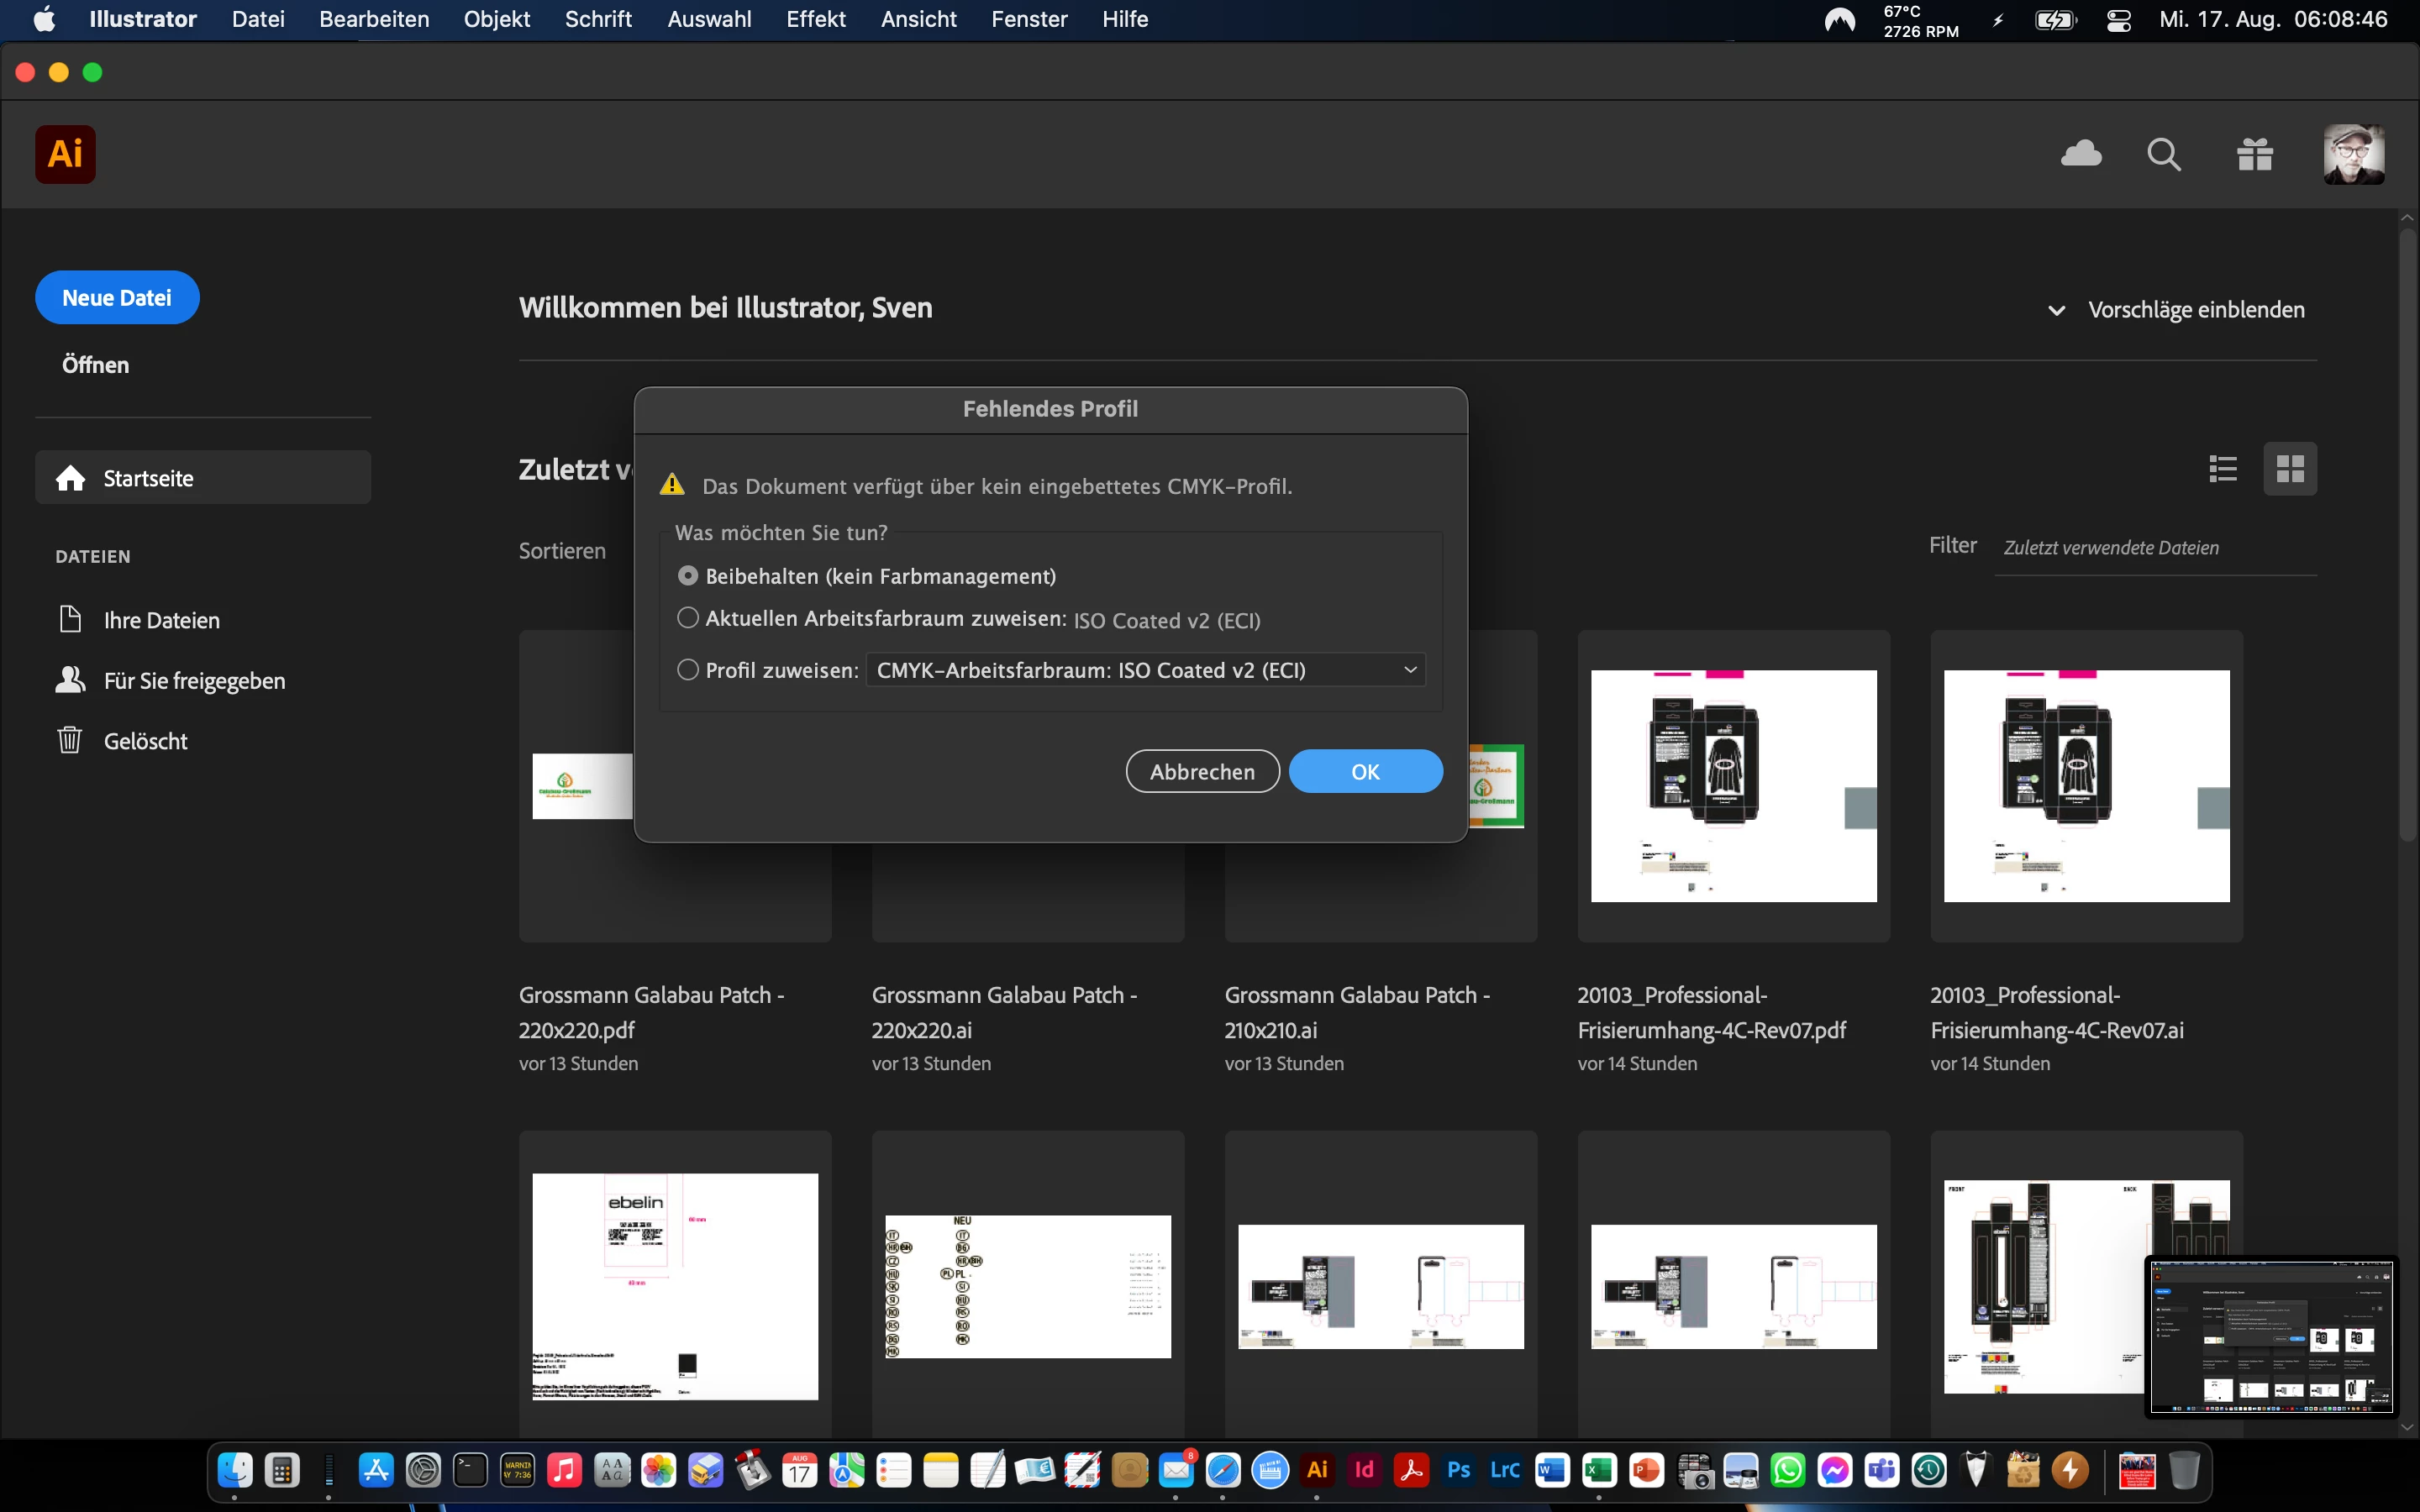Select Beibehalten (kein Farbmanagement) radio option
Image resolution: width=2420 pixels, height=1512 pixels.
pos(688,576)
